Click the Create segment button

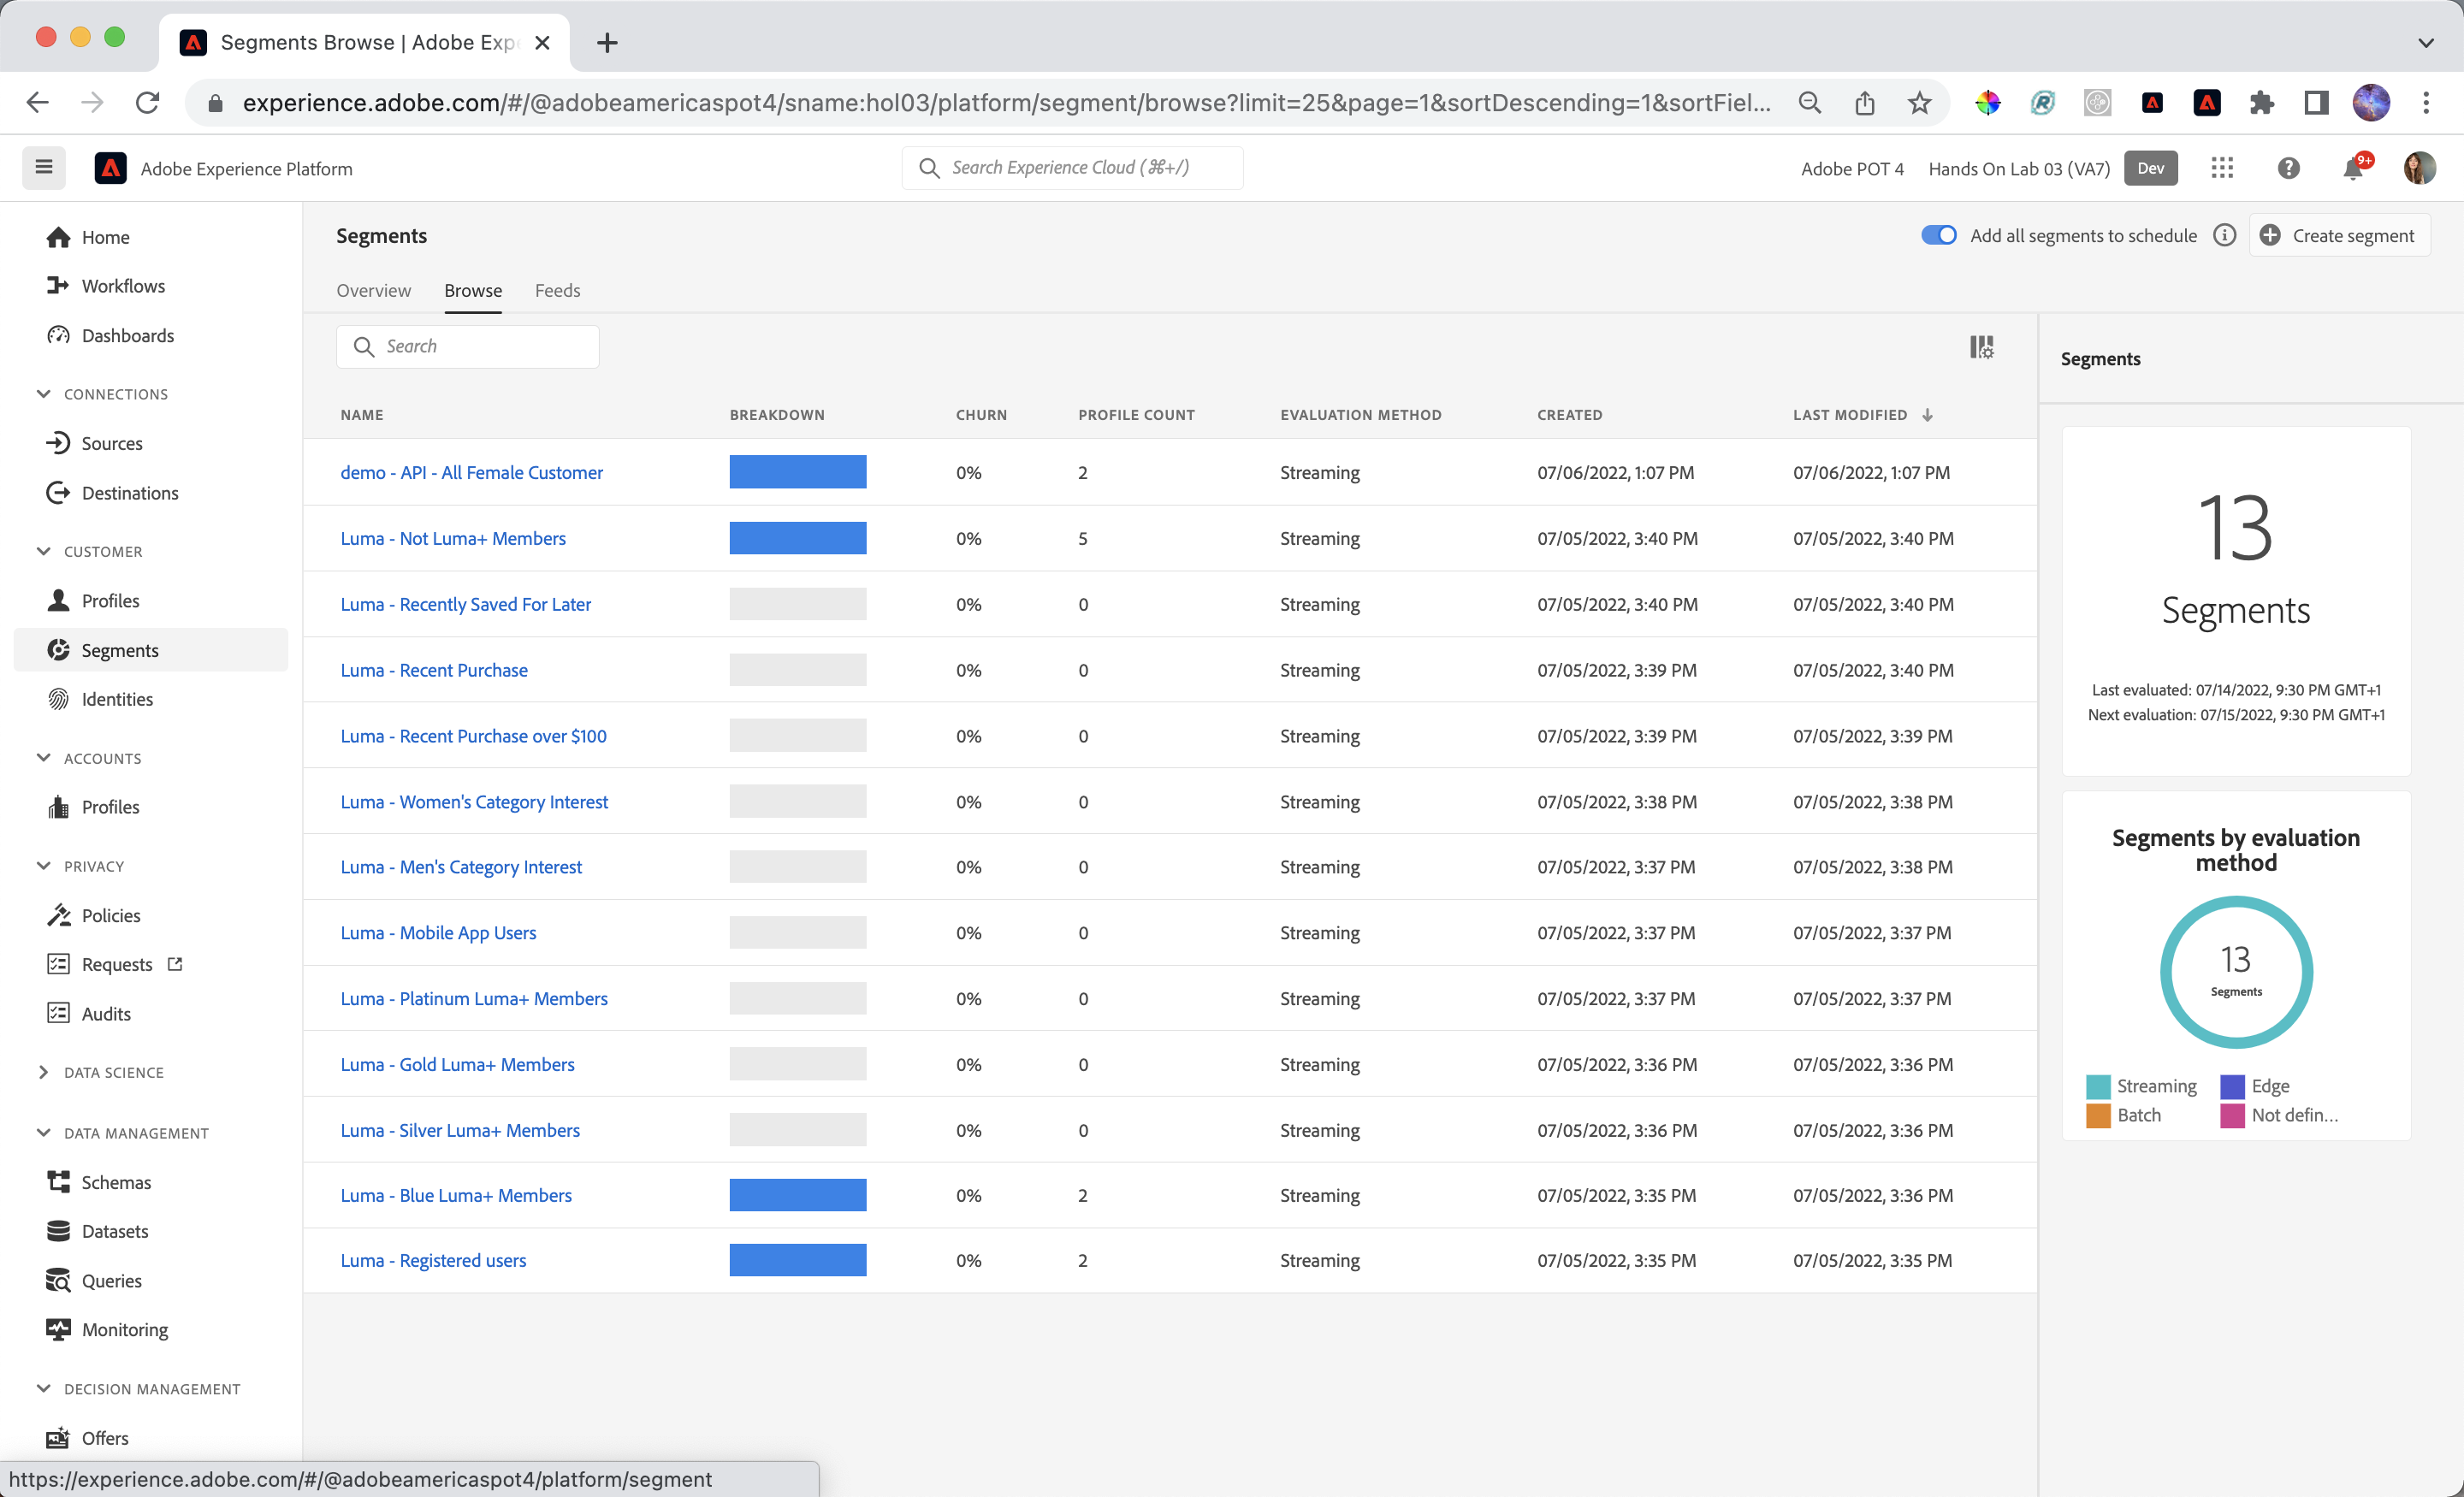click(x=2339, y=235)
